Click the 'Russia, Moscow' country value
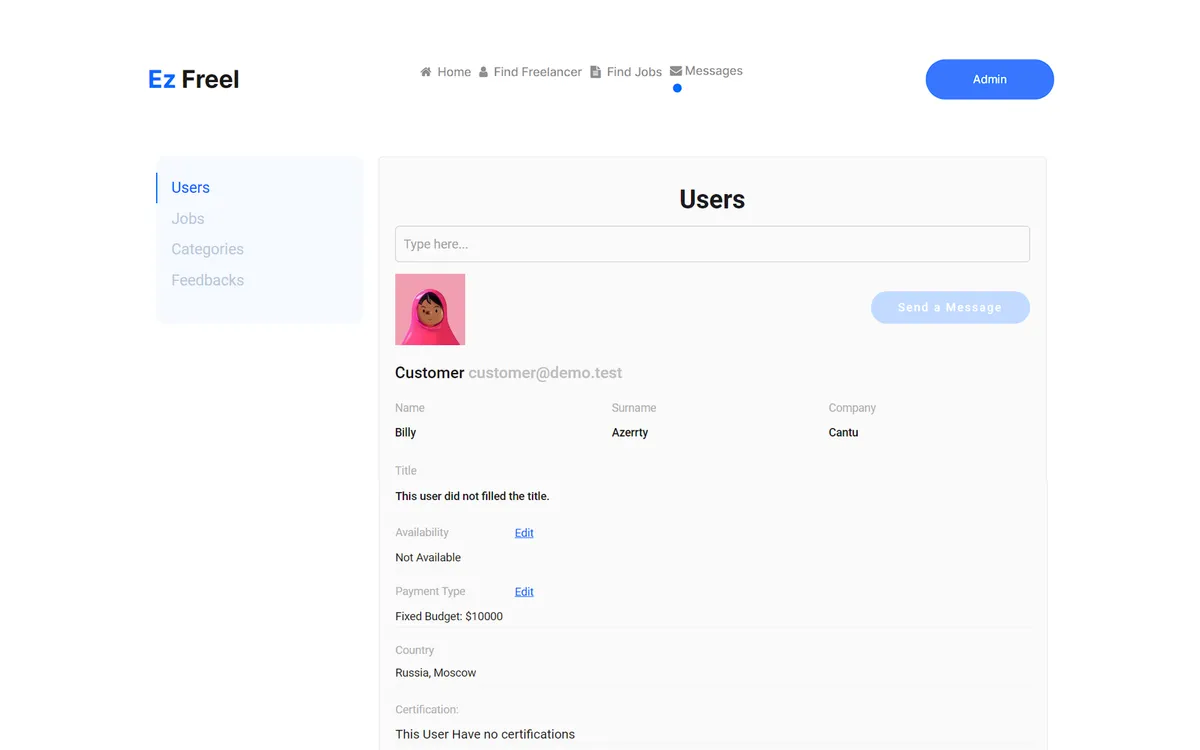Screen dimensions: 1200x750 [x=435, y=673]
